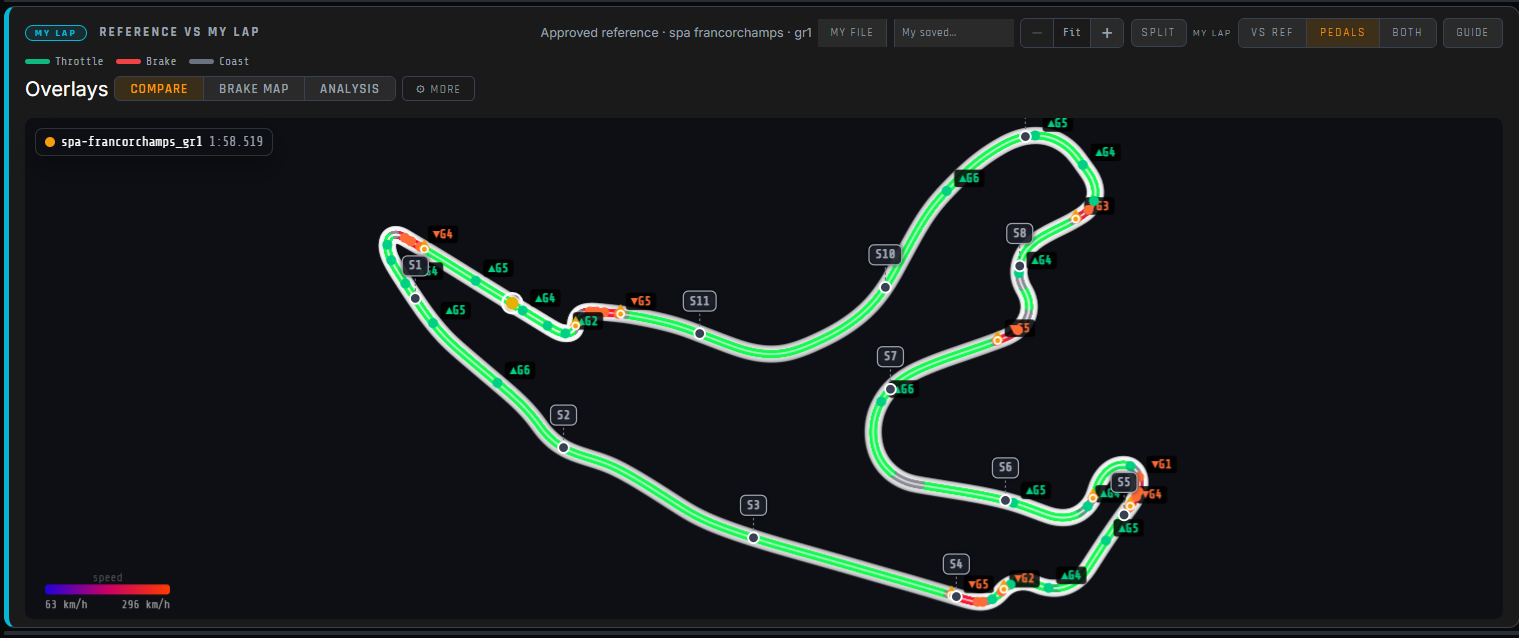Viewport: 1519px width, 638px height.
Task: Click the upshift G6 label near S10
Action: pyautogui.click(x=968, y=179)
